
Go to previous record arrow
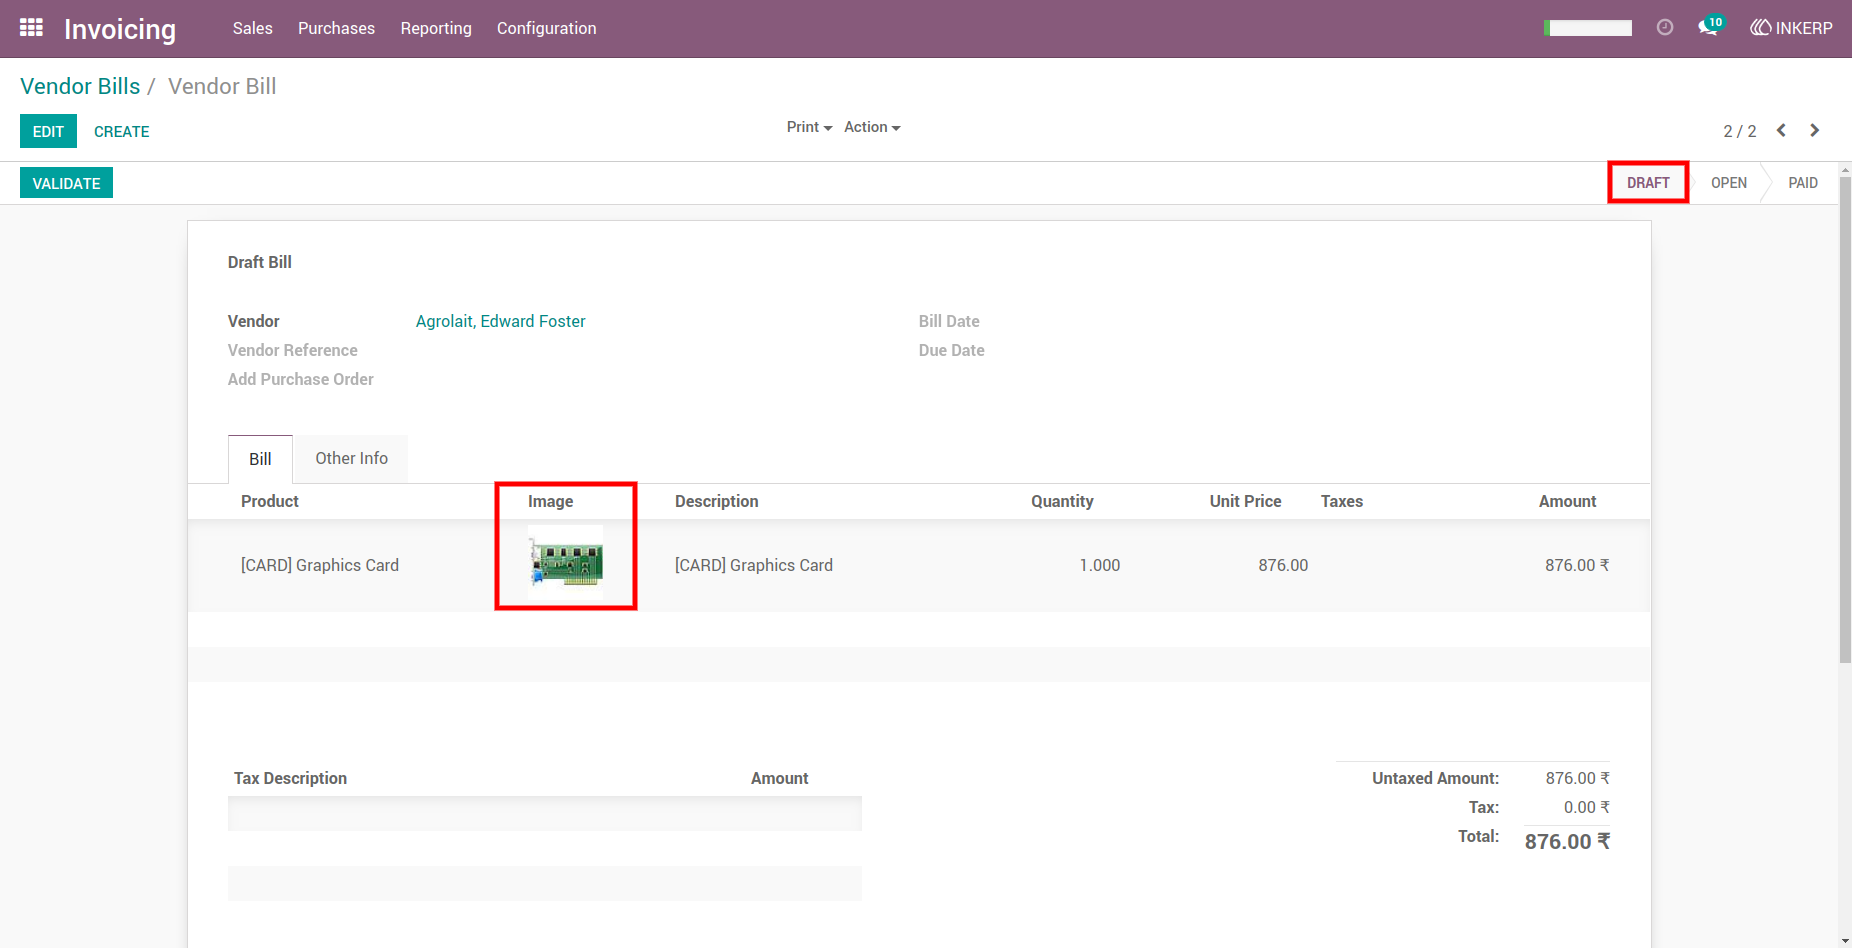[1781, 131]
